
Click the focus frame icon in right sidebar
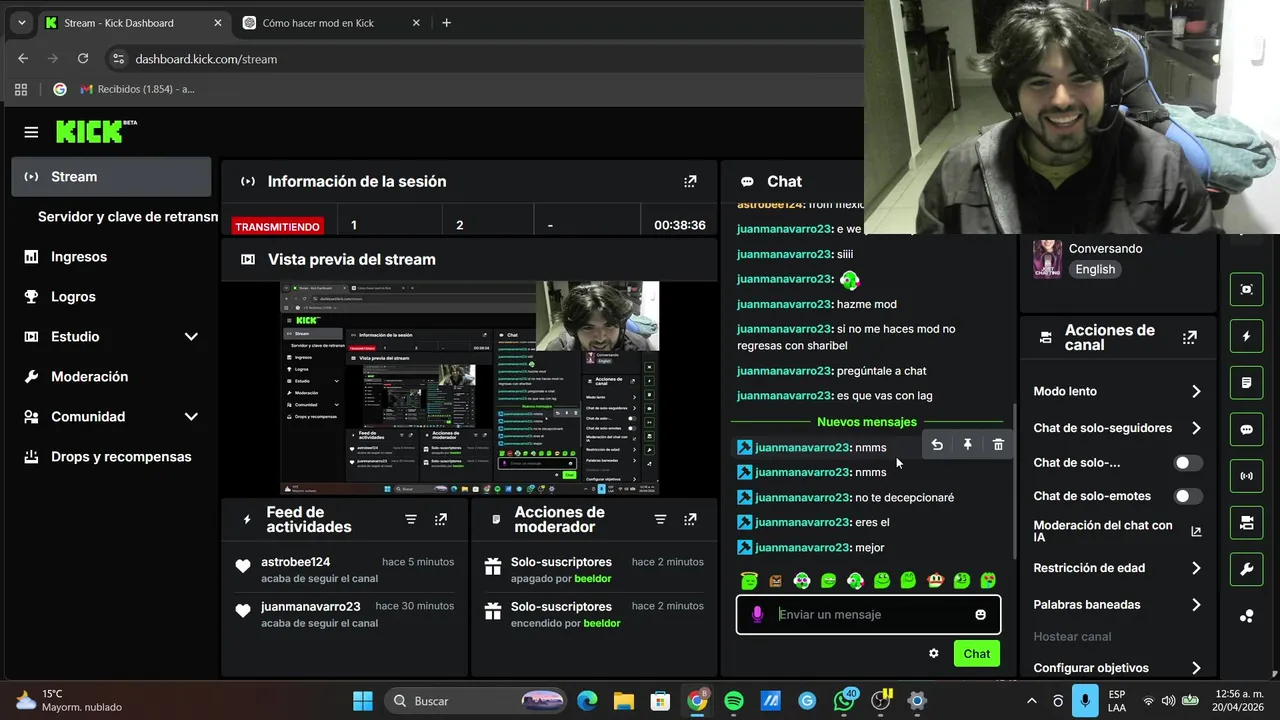click(1246, 289)
